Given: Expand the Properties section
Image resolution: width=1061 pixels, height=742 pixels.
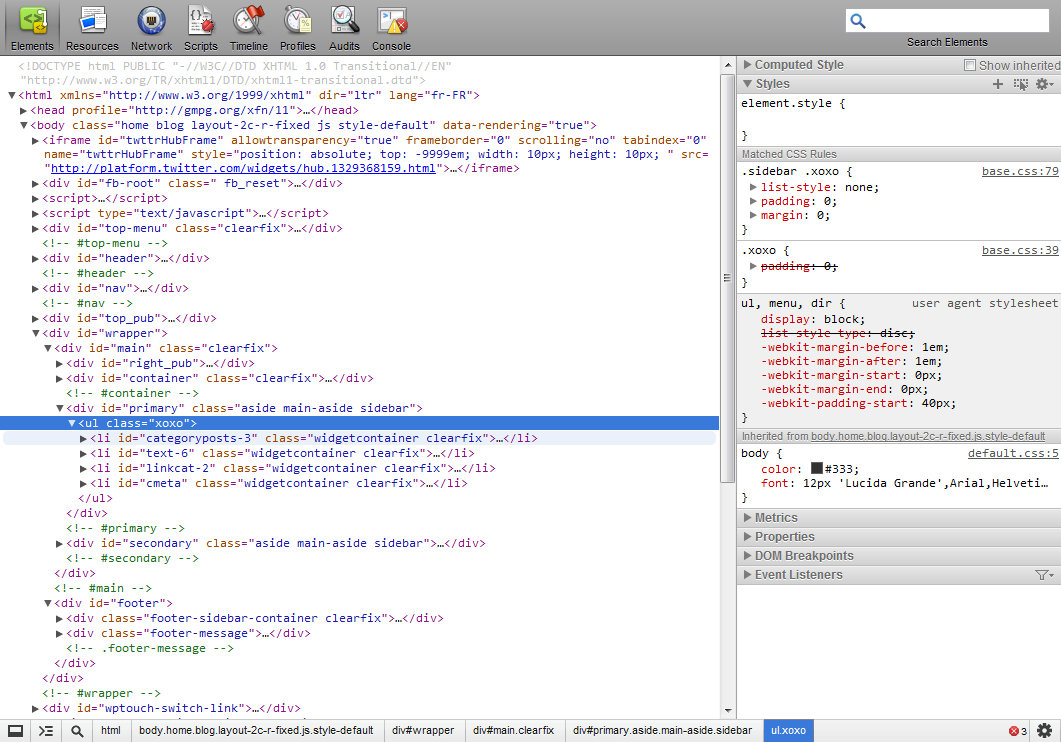Looking at the screenshot, I should click(747, 536).
